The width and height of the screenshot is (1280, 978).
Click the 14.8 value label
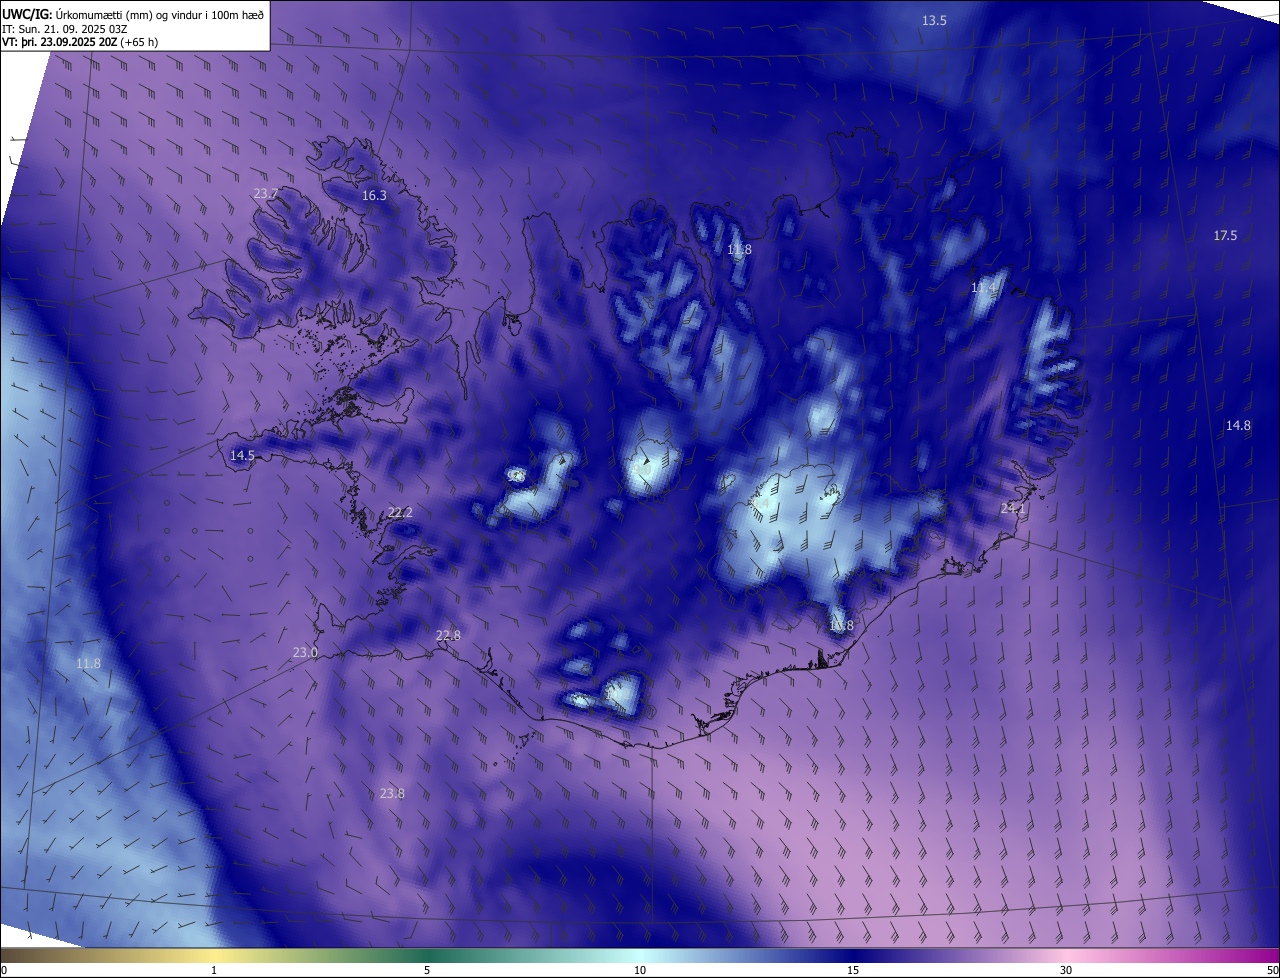[x=1238, y=426]
